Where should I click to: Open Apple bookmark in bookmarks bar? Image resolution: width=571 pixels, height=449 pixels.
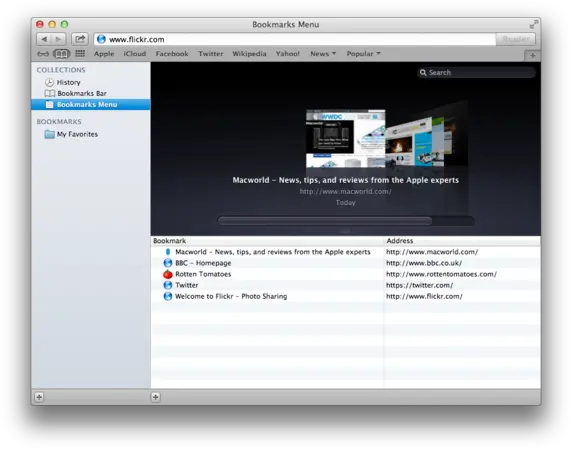click(x=104, y=54)
